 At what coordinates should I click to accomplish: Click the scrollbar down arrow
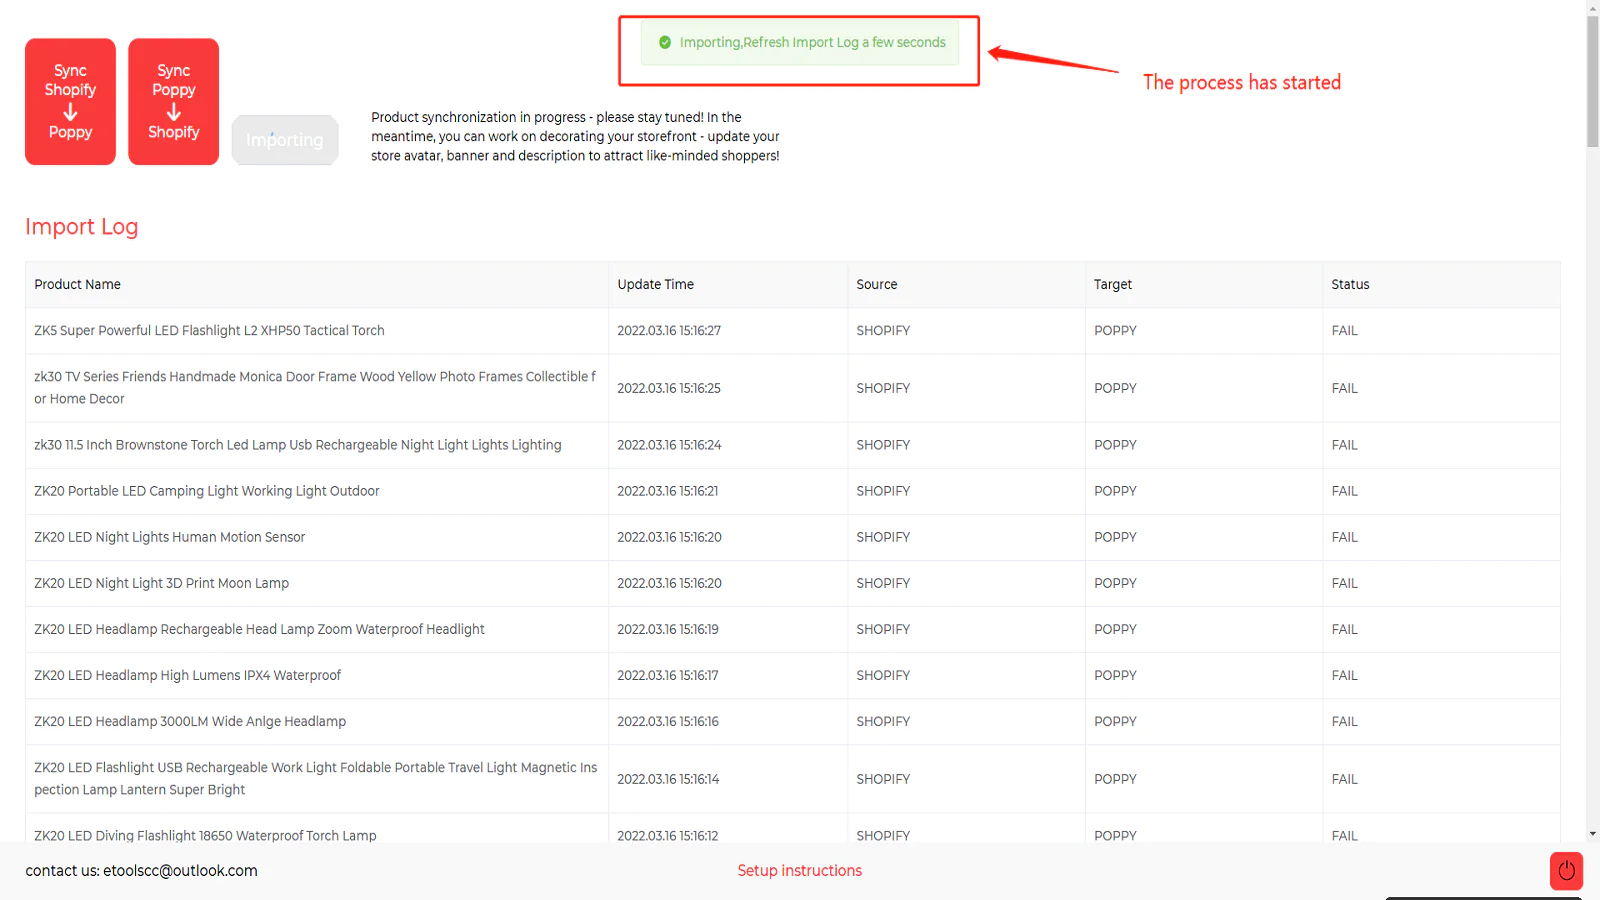point(1592,833)
